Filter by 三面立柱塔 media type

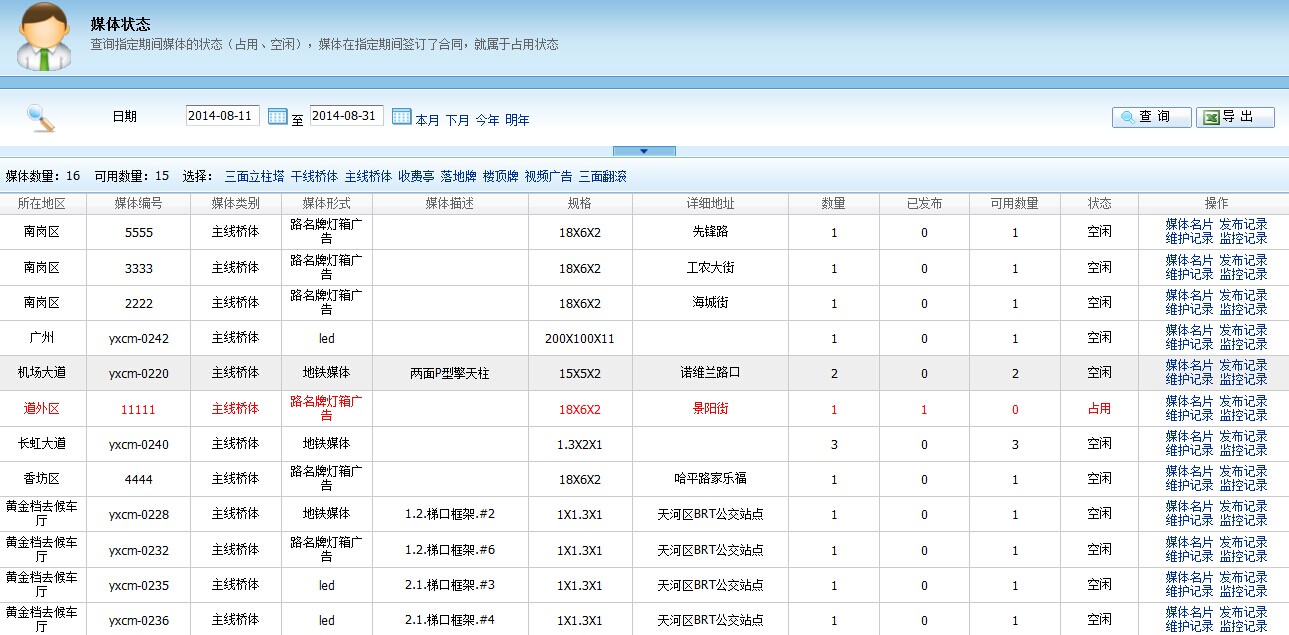254,176
